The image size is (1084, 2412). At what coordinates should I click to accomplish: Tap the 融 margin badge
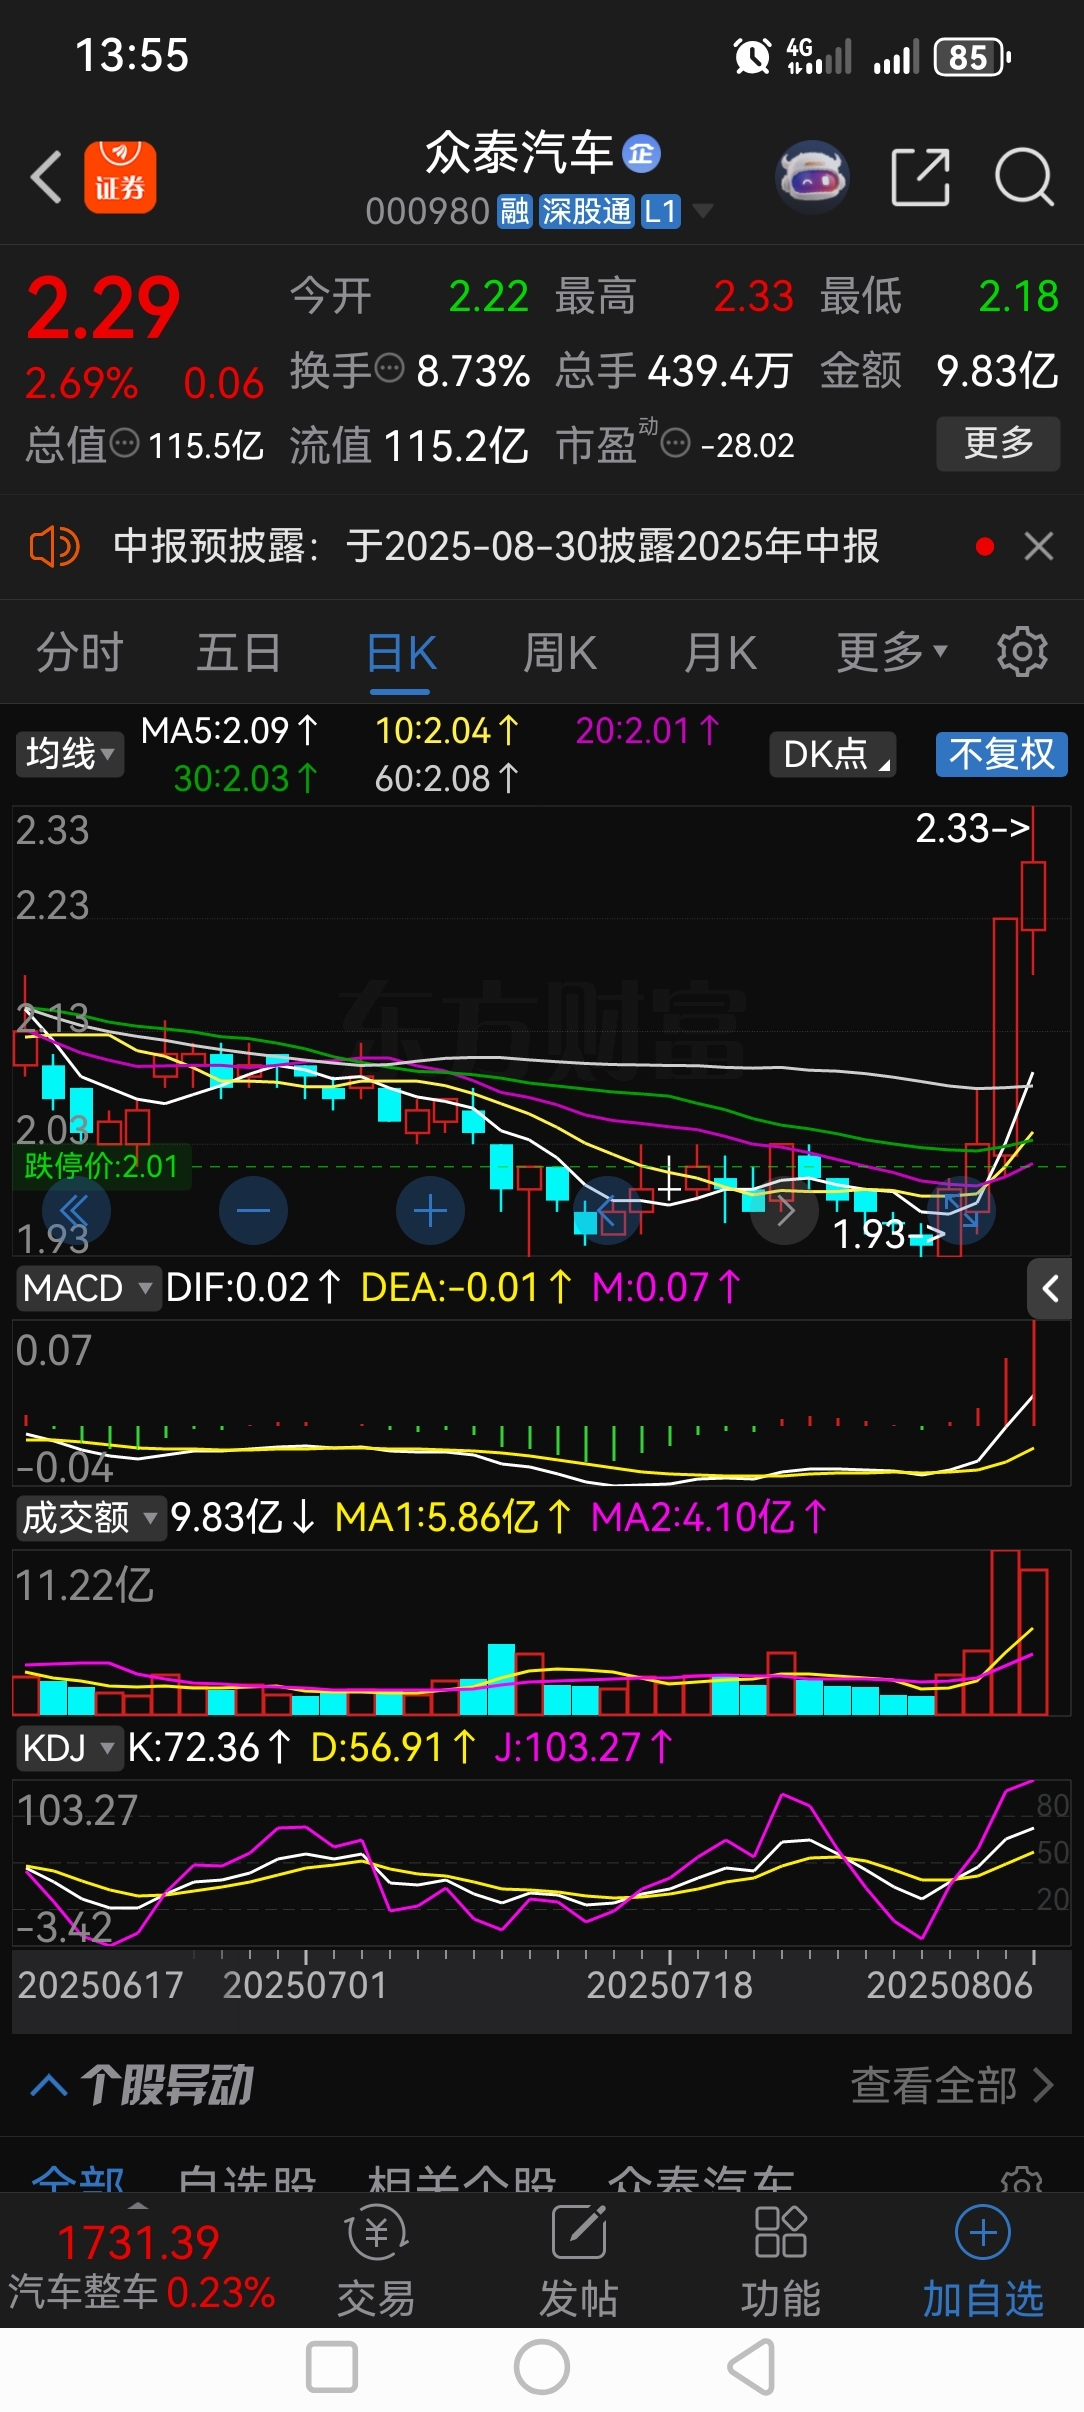point(515,211)
